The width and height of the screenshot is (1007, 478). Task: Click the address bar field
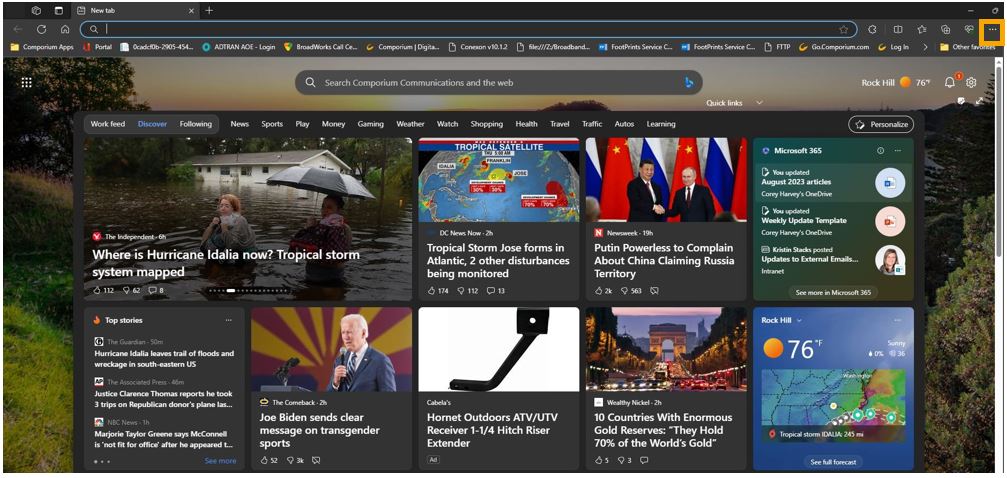click(469, 30)
